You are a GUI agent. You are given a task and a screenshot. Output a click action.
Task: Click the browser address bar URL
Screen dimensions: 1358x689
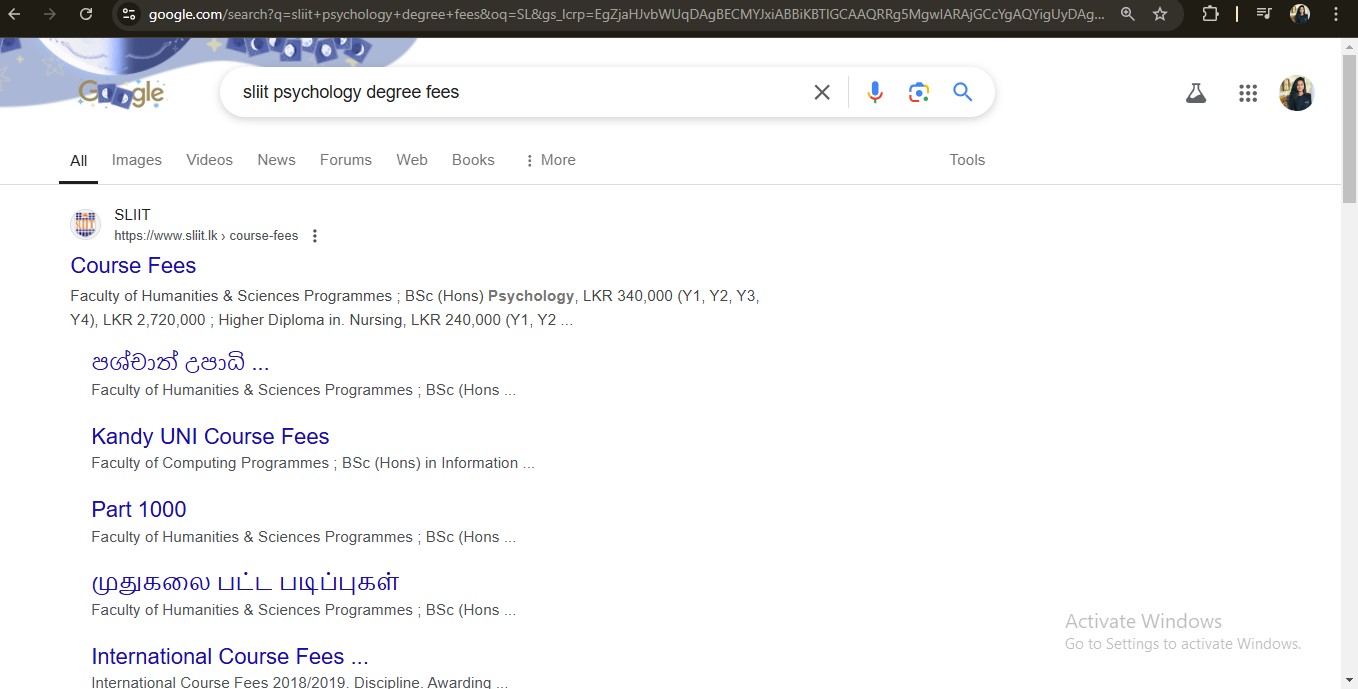pos(626,14)
